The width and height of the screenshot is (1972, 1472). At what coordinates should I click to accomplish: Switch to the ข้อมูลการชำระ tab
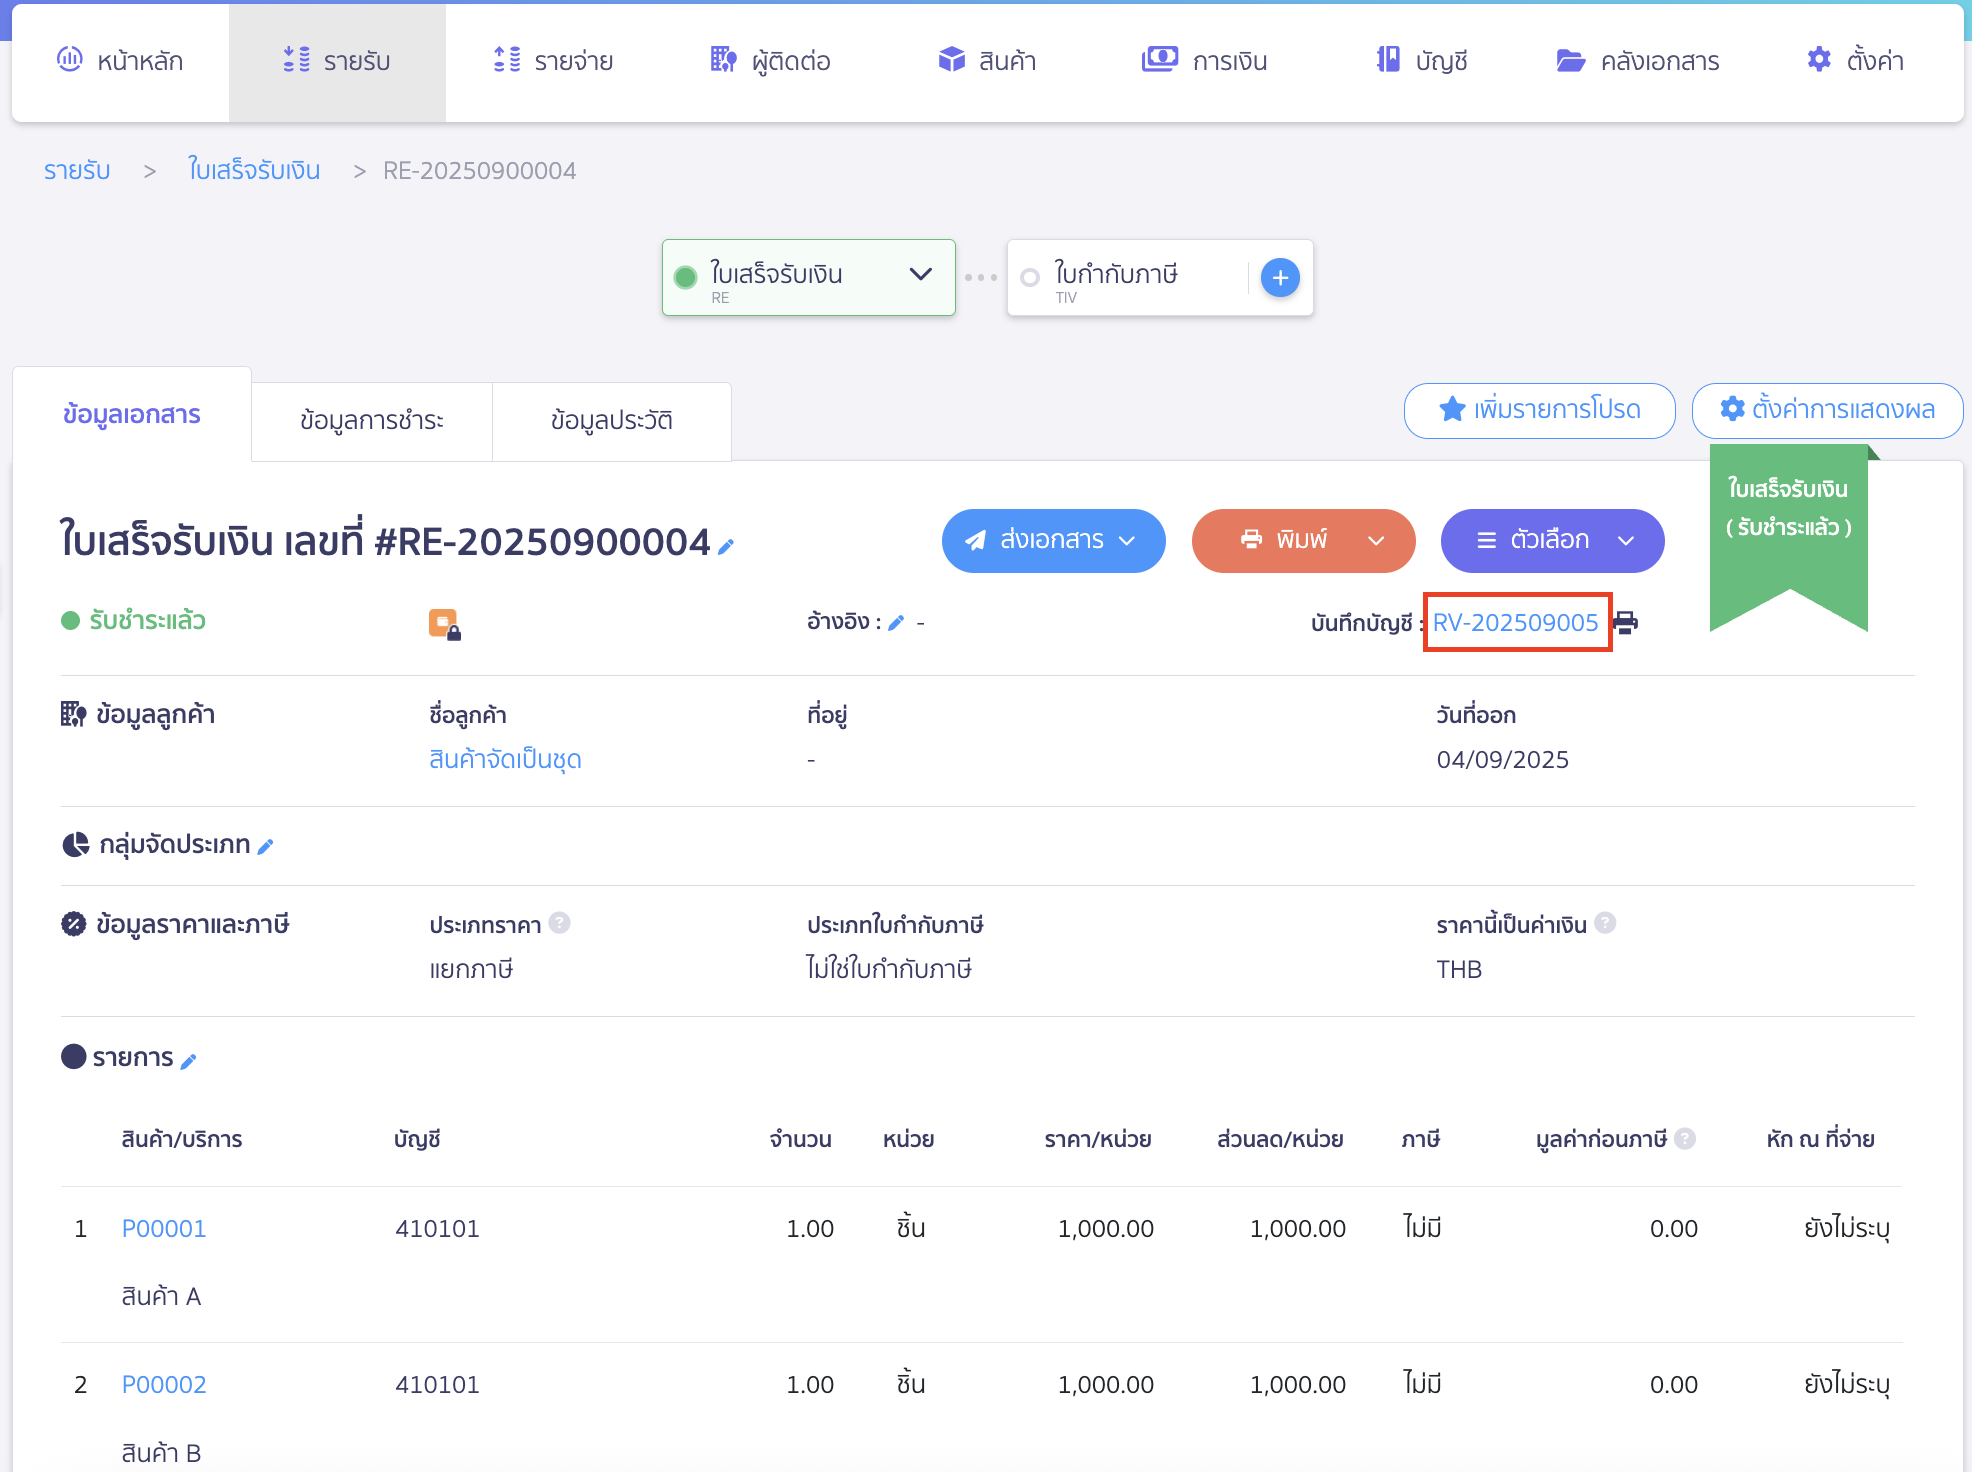[372, 421]
